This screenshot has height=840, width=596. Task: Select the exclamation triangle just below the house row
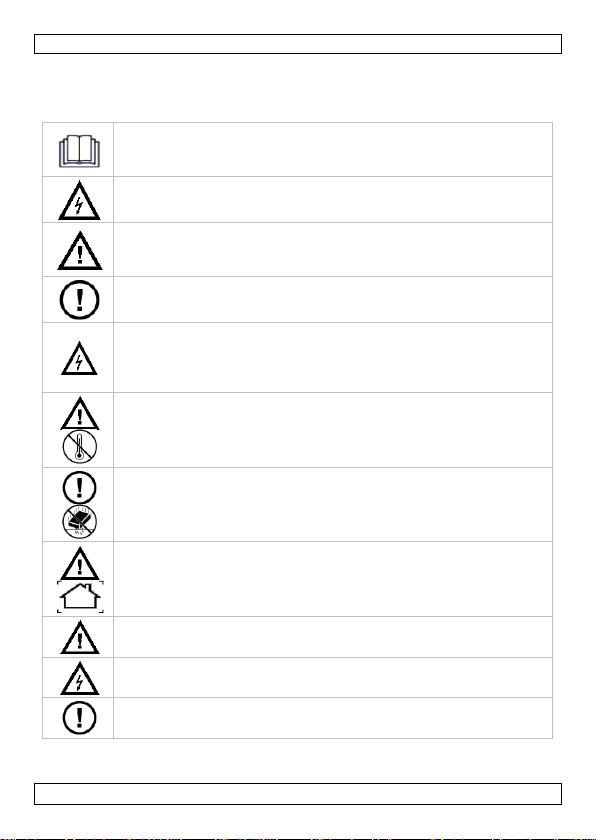coord(80,637)
